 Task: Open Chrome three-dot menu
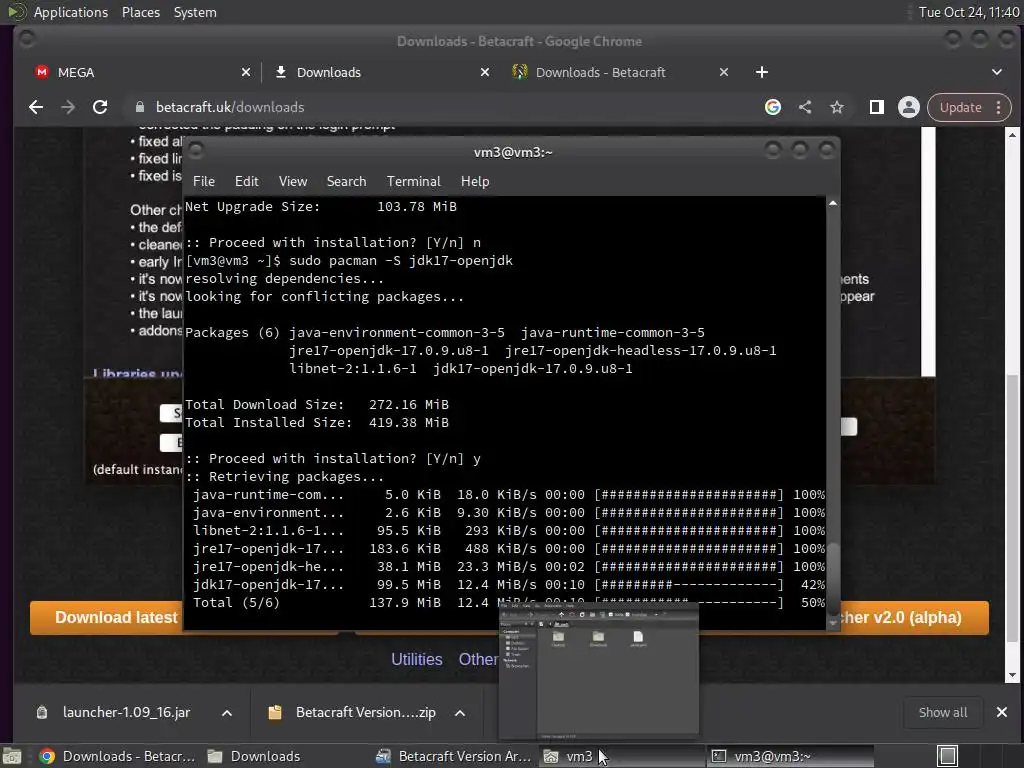tap(999, 107)
